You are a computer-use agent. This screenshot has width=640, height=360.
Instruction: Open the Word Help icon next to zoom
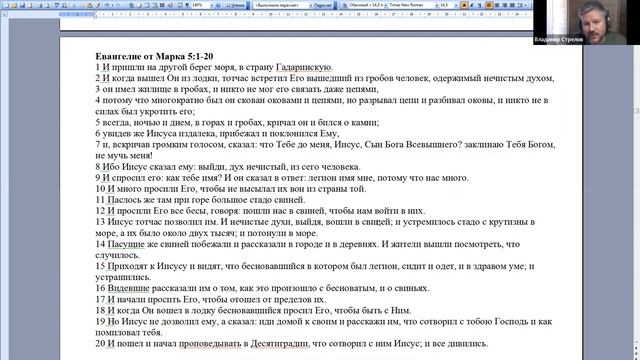[x=218, y=5]
